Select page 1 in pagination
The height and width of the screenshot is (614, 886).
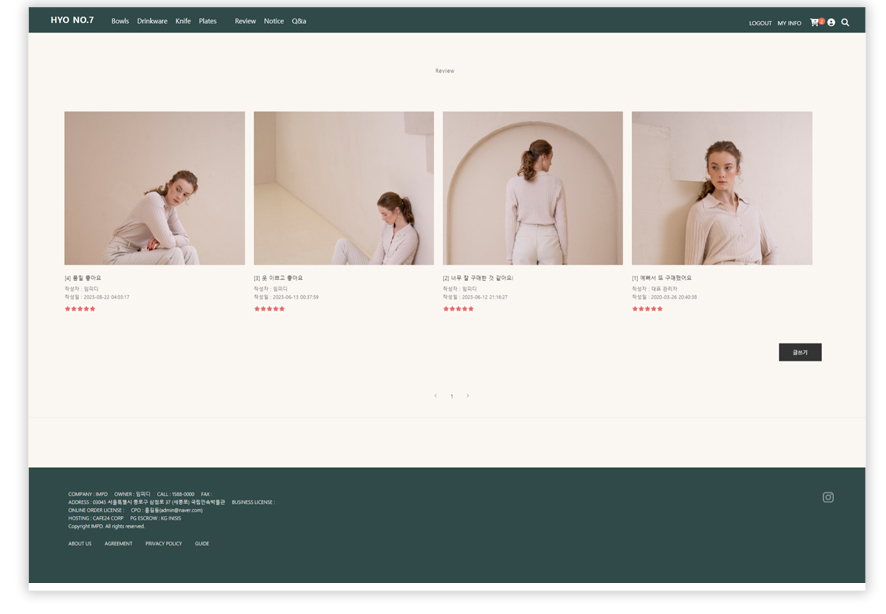pyautogui.click(x=451, y=396)
